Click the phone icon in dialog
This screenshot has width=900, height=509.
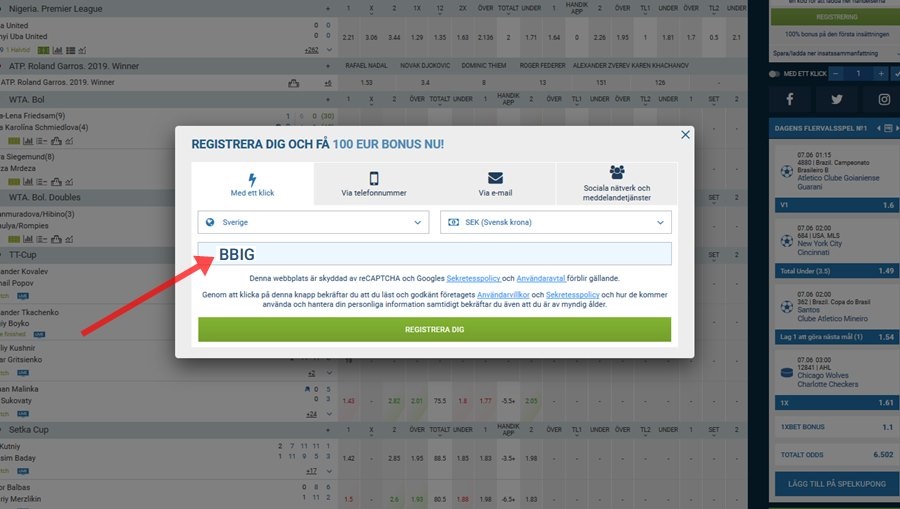(x=374, y=178)
